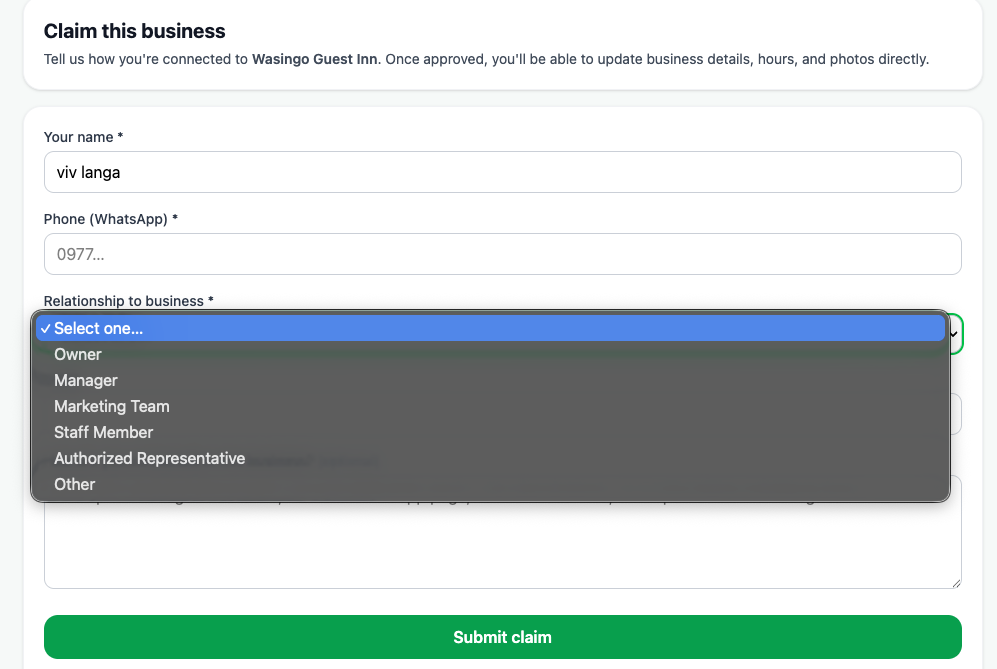The width and height of the screenshot is (997, 669).
Task: Click the Phone (WhatsApp) input field
Action: pyautogui.click(x=502, y=254)
